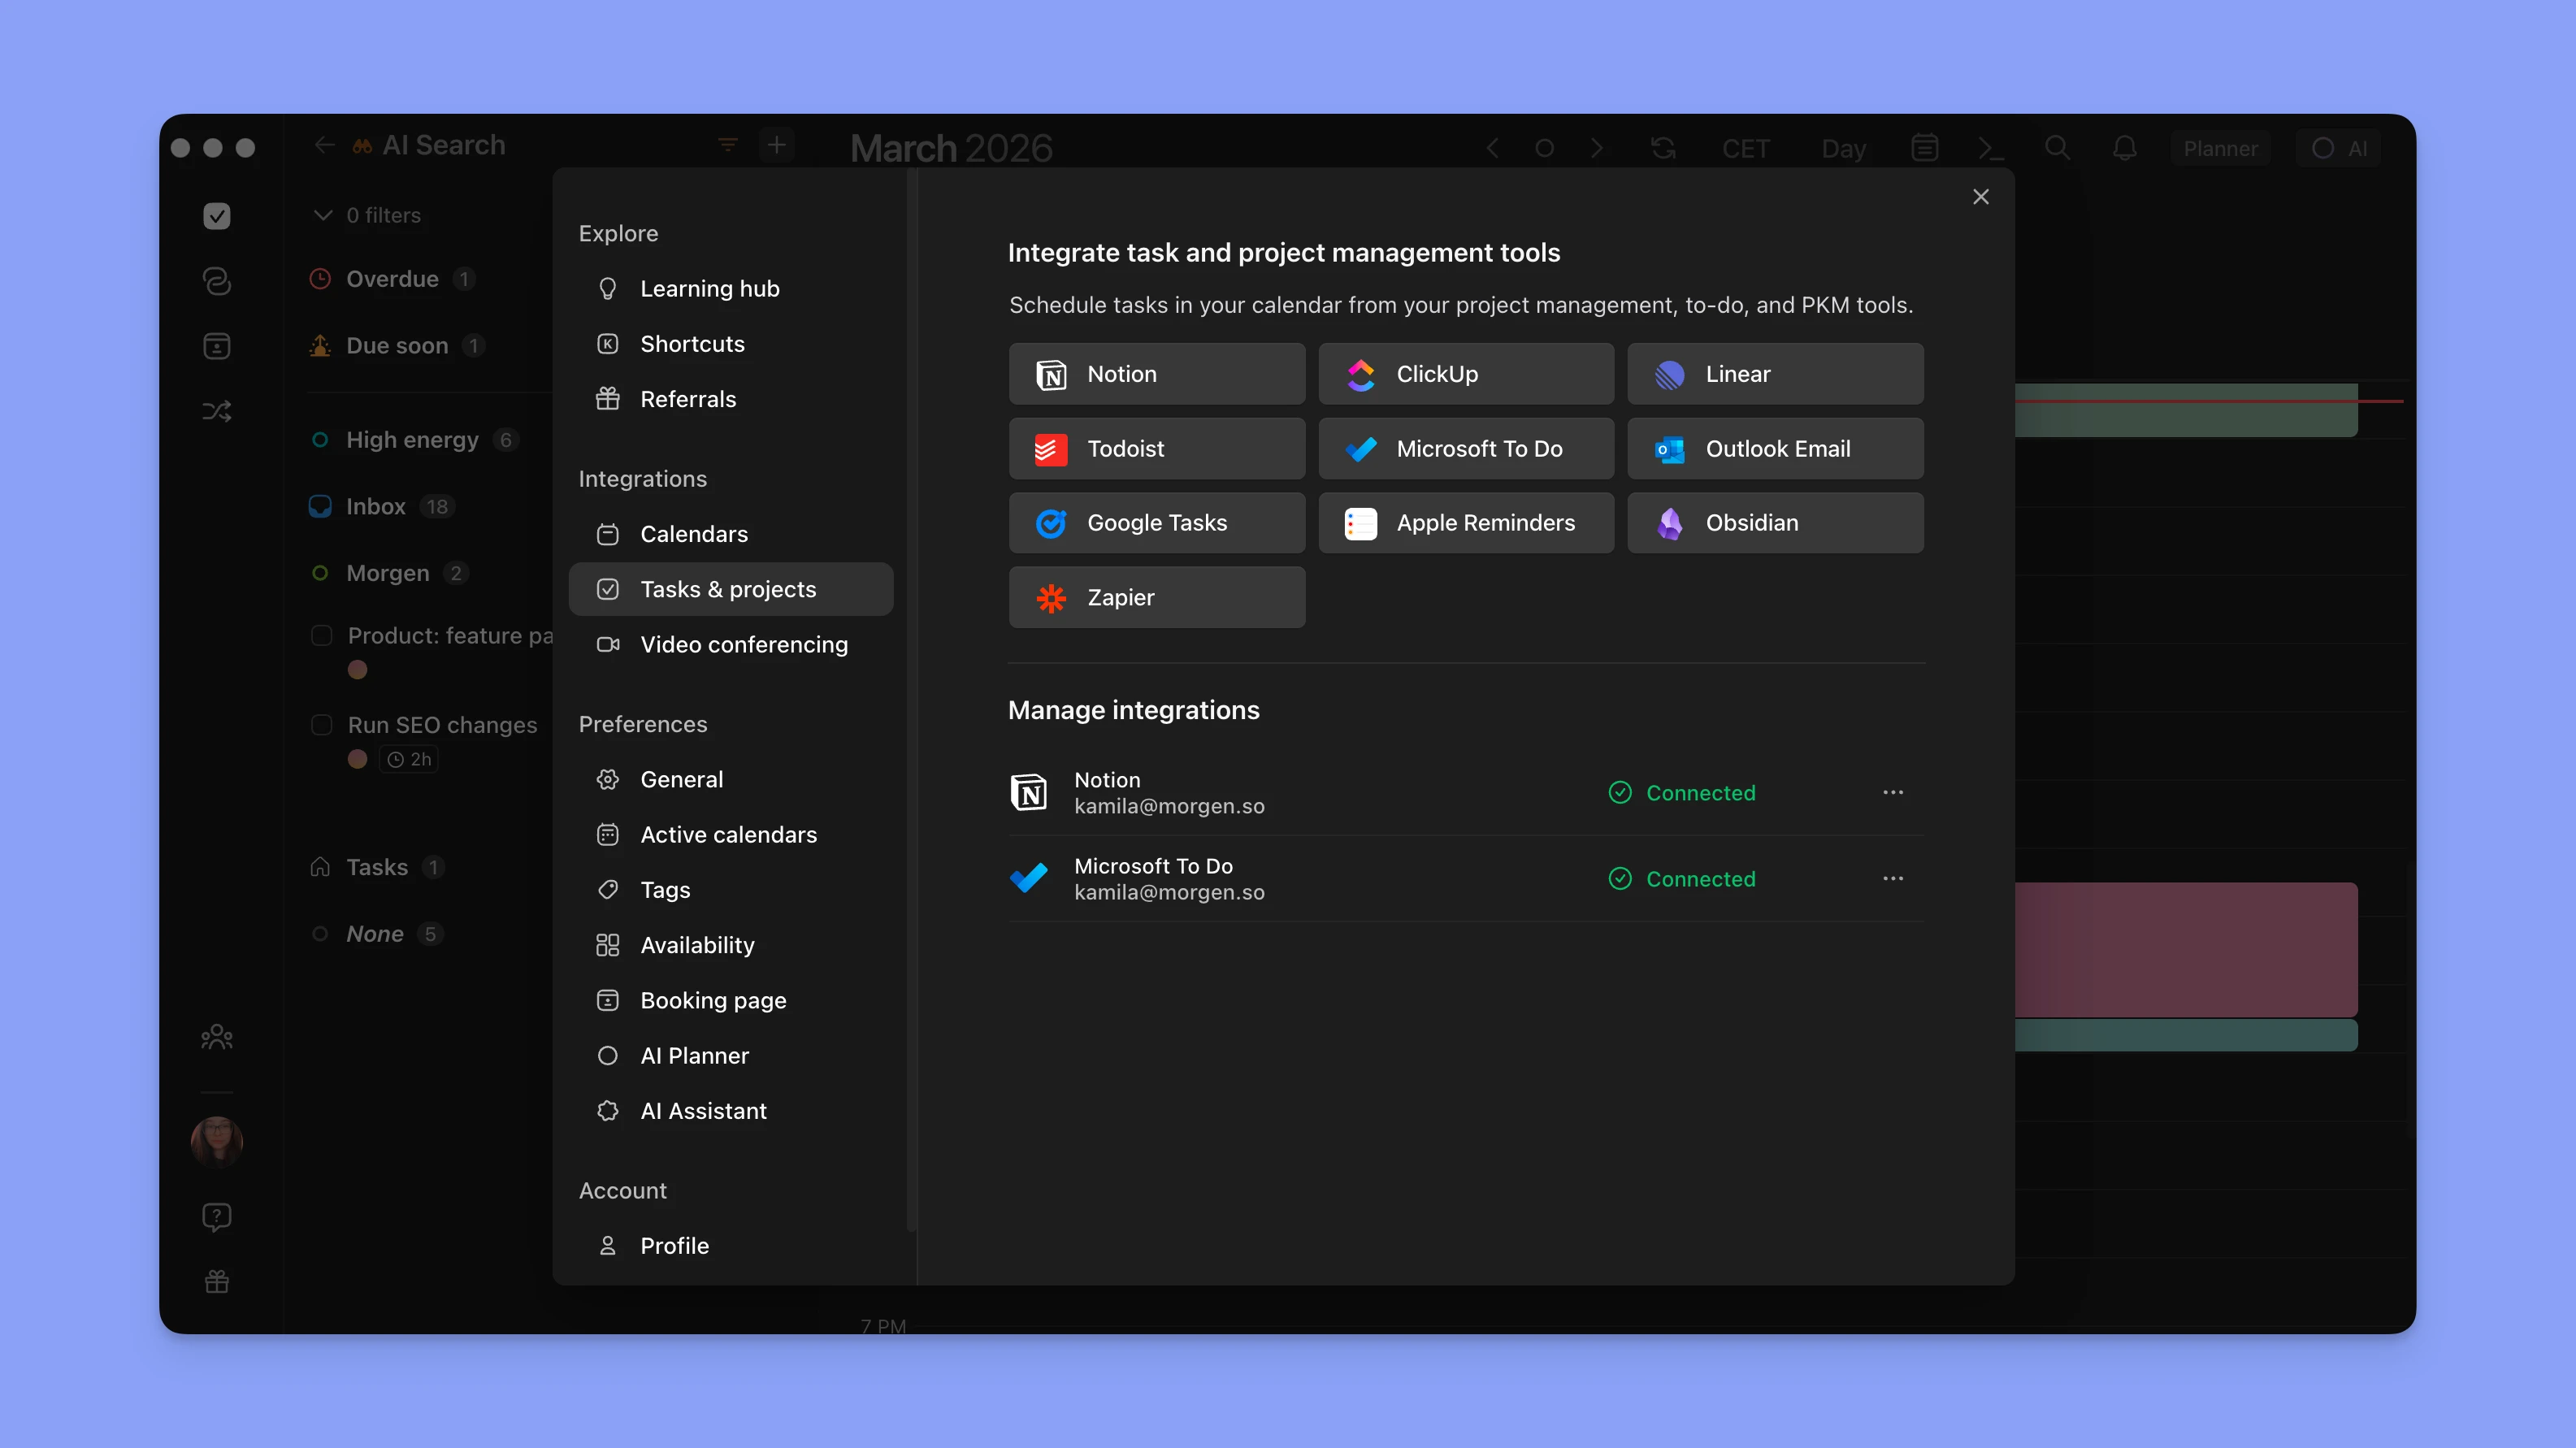The image size is (2576, 1448).
Task: Click the notification bell in the top bar
Action: click(x=2125, y=147)
